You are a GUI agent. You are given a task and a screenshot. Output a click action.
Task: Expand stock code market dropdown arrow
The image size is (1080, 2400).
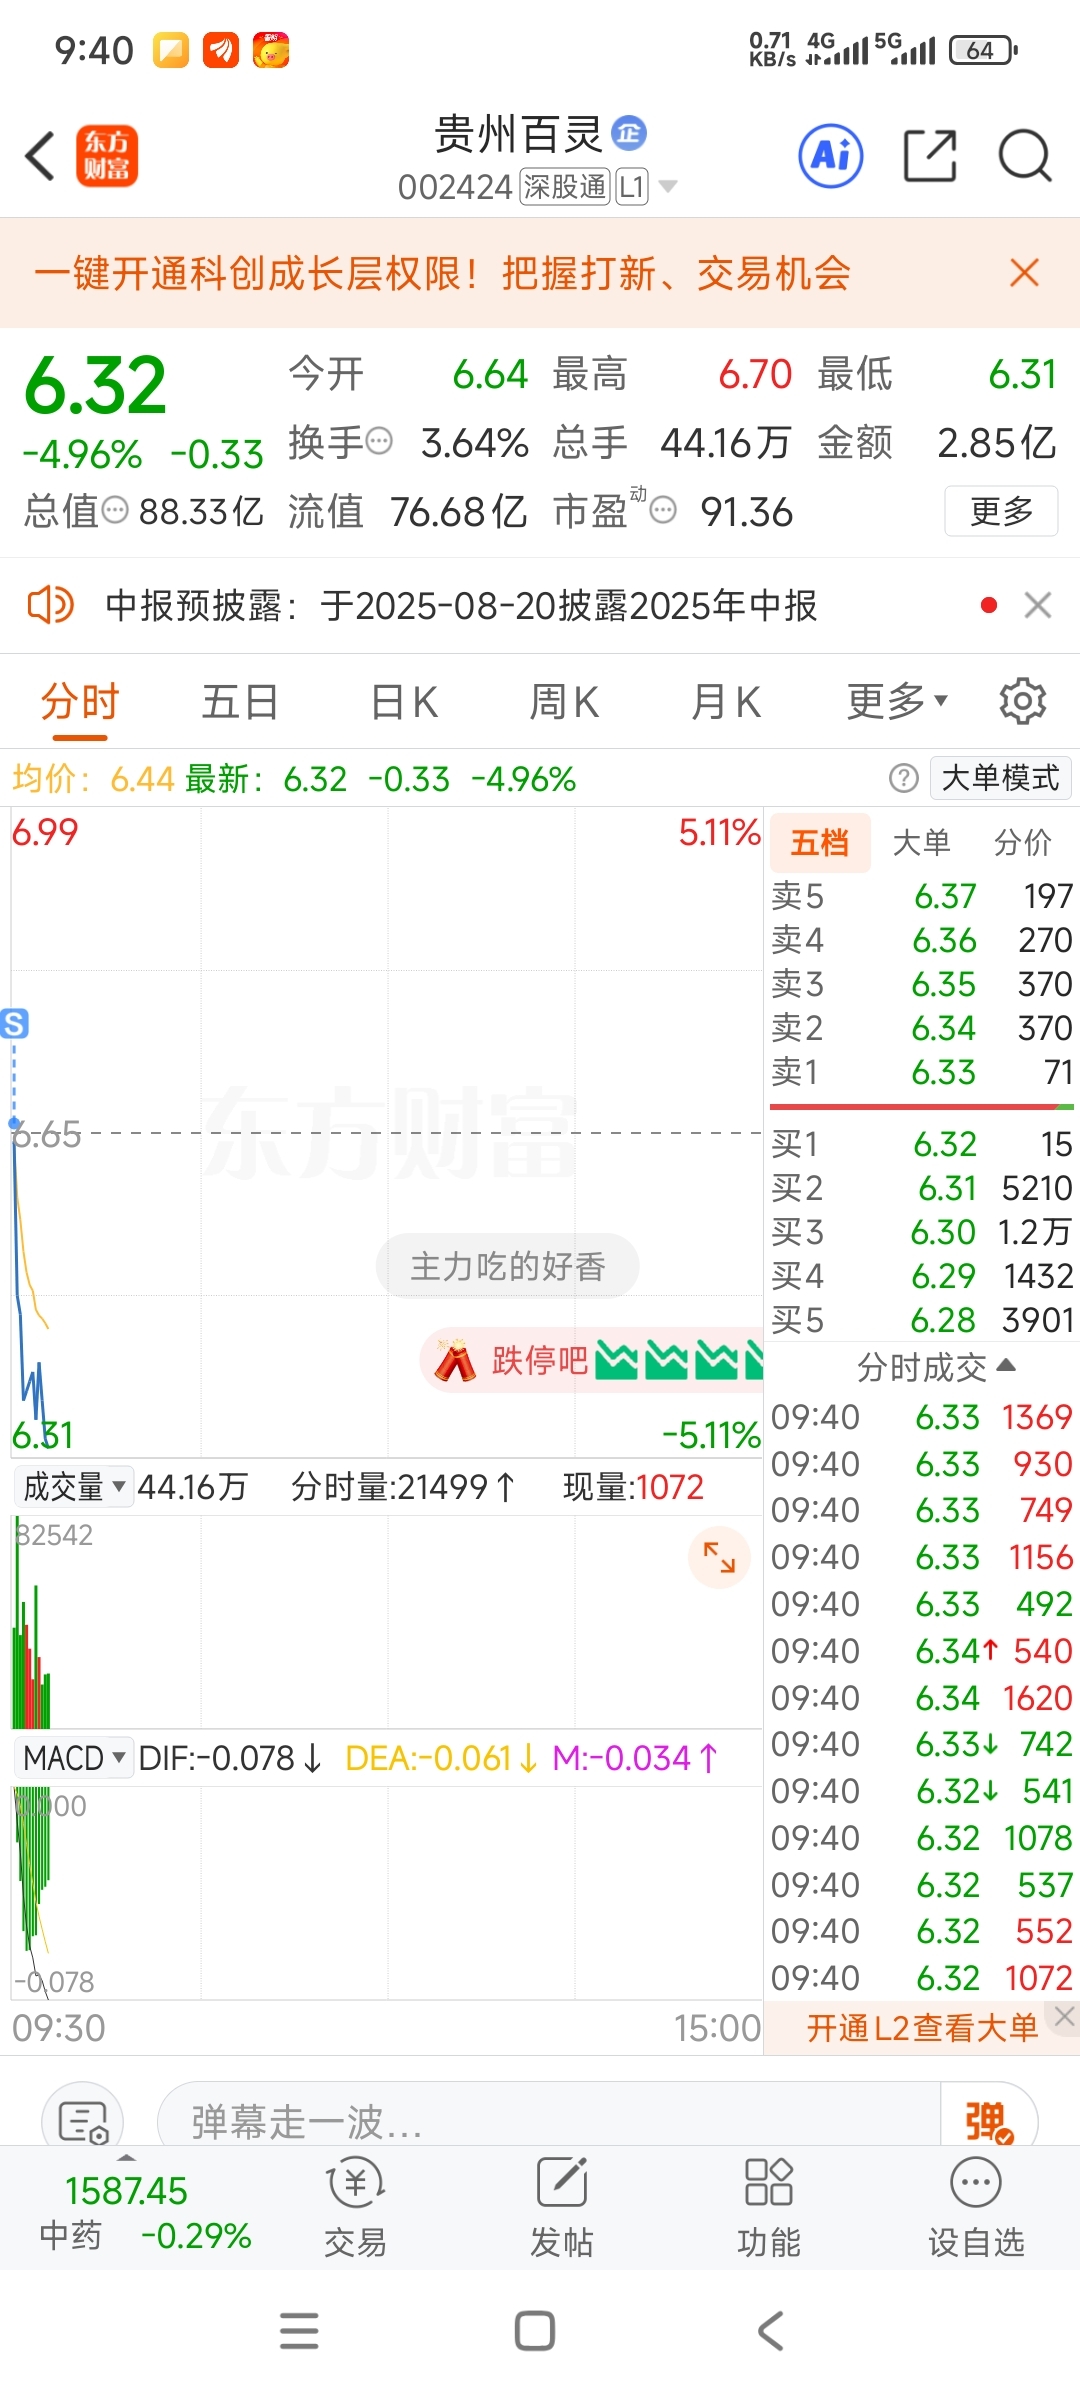[668, 186]
